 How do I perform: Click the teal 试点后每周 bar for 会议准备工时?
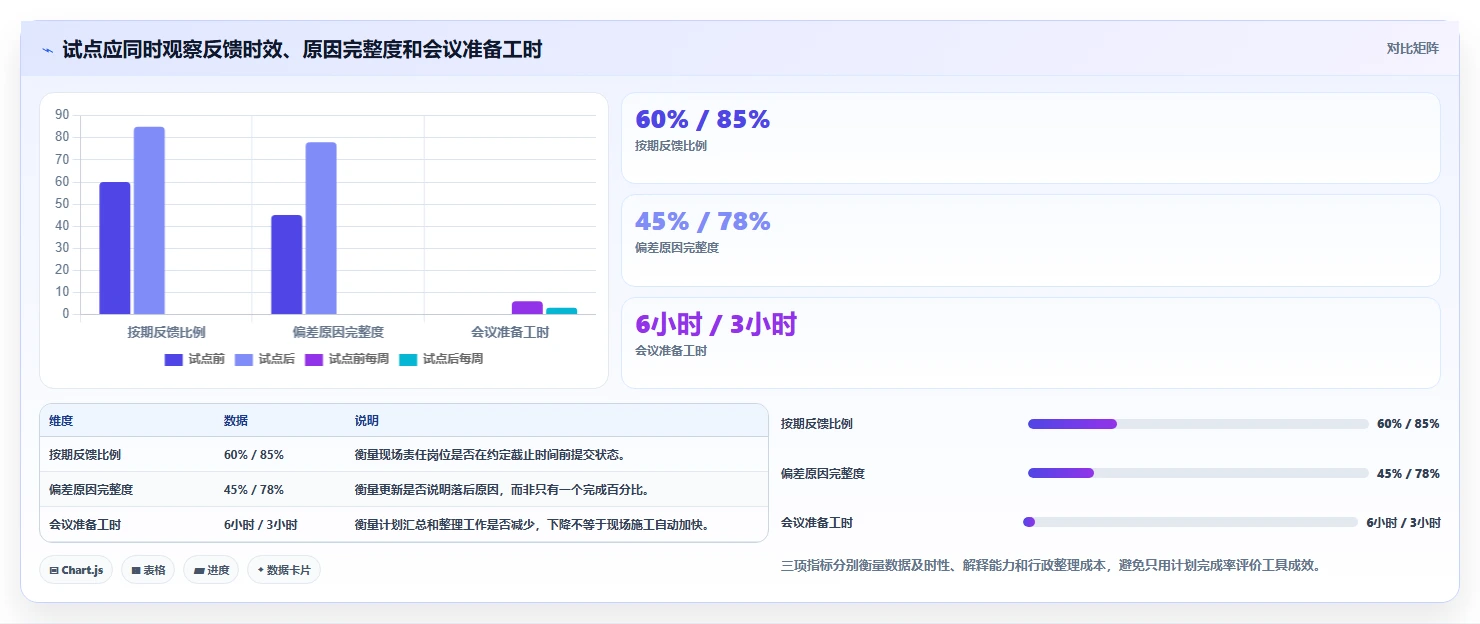tap(562, 311)
